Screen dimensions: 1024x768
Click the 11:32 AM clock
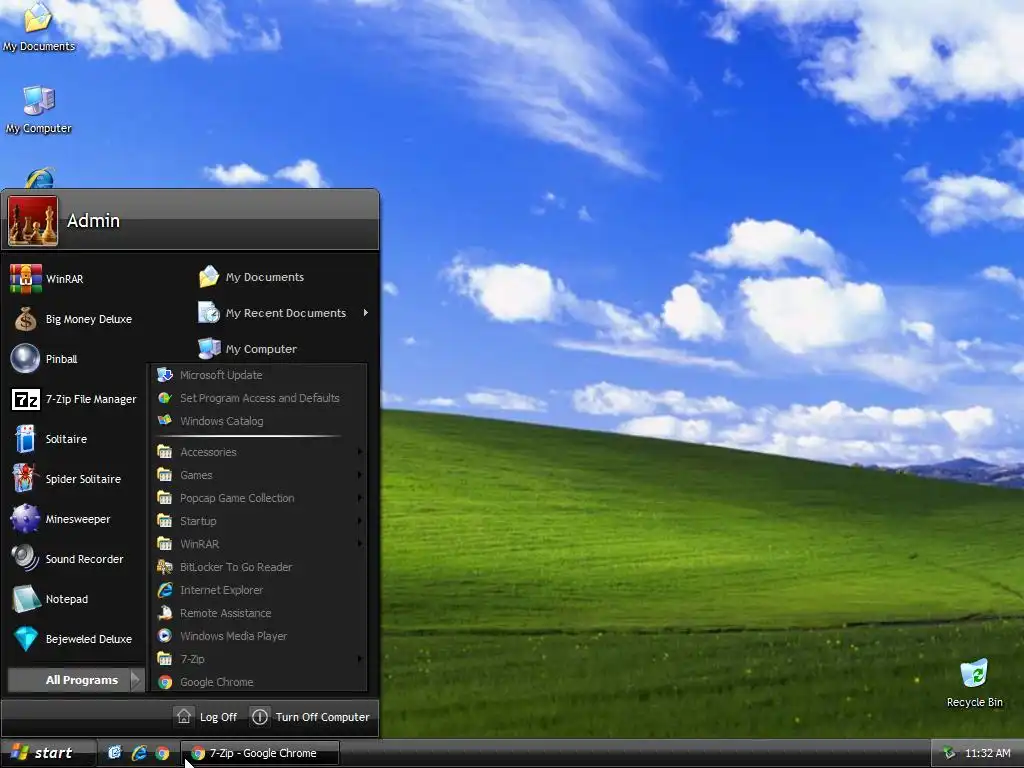click(x=987, y=753)
